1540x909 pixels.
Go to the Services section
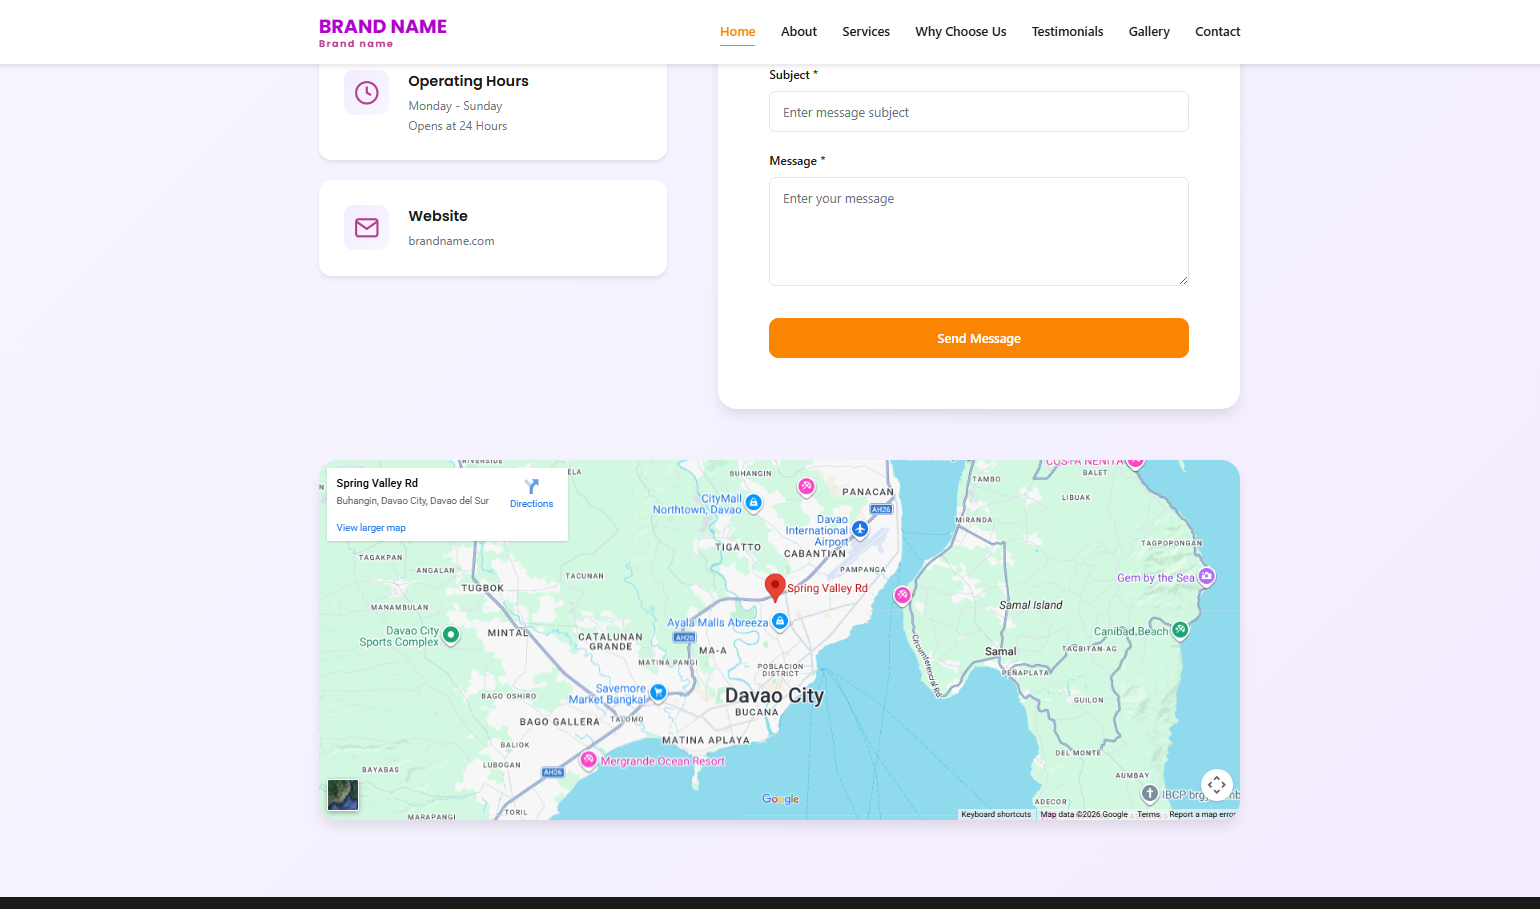pyautogui.click(x=865, y=32)
